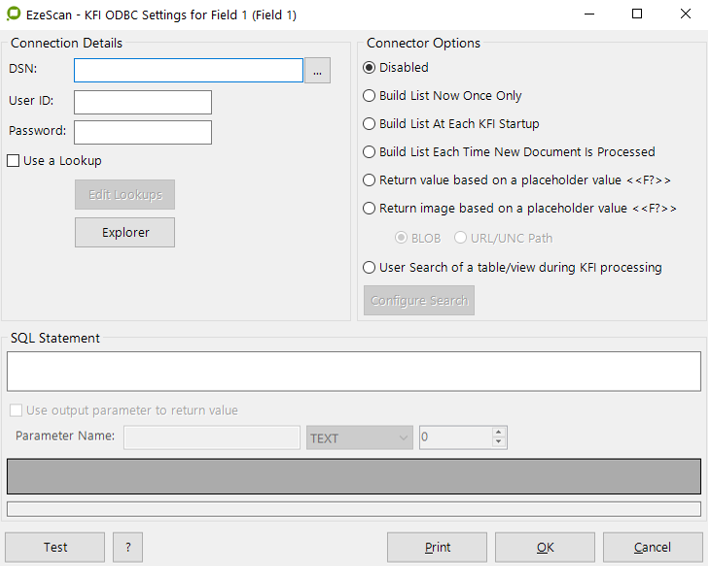Screen dimensions: 708x566
Task: Open the Explorer button
Action: 125,232
